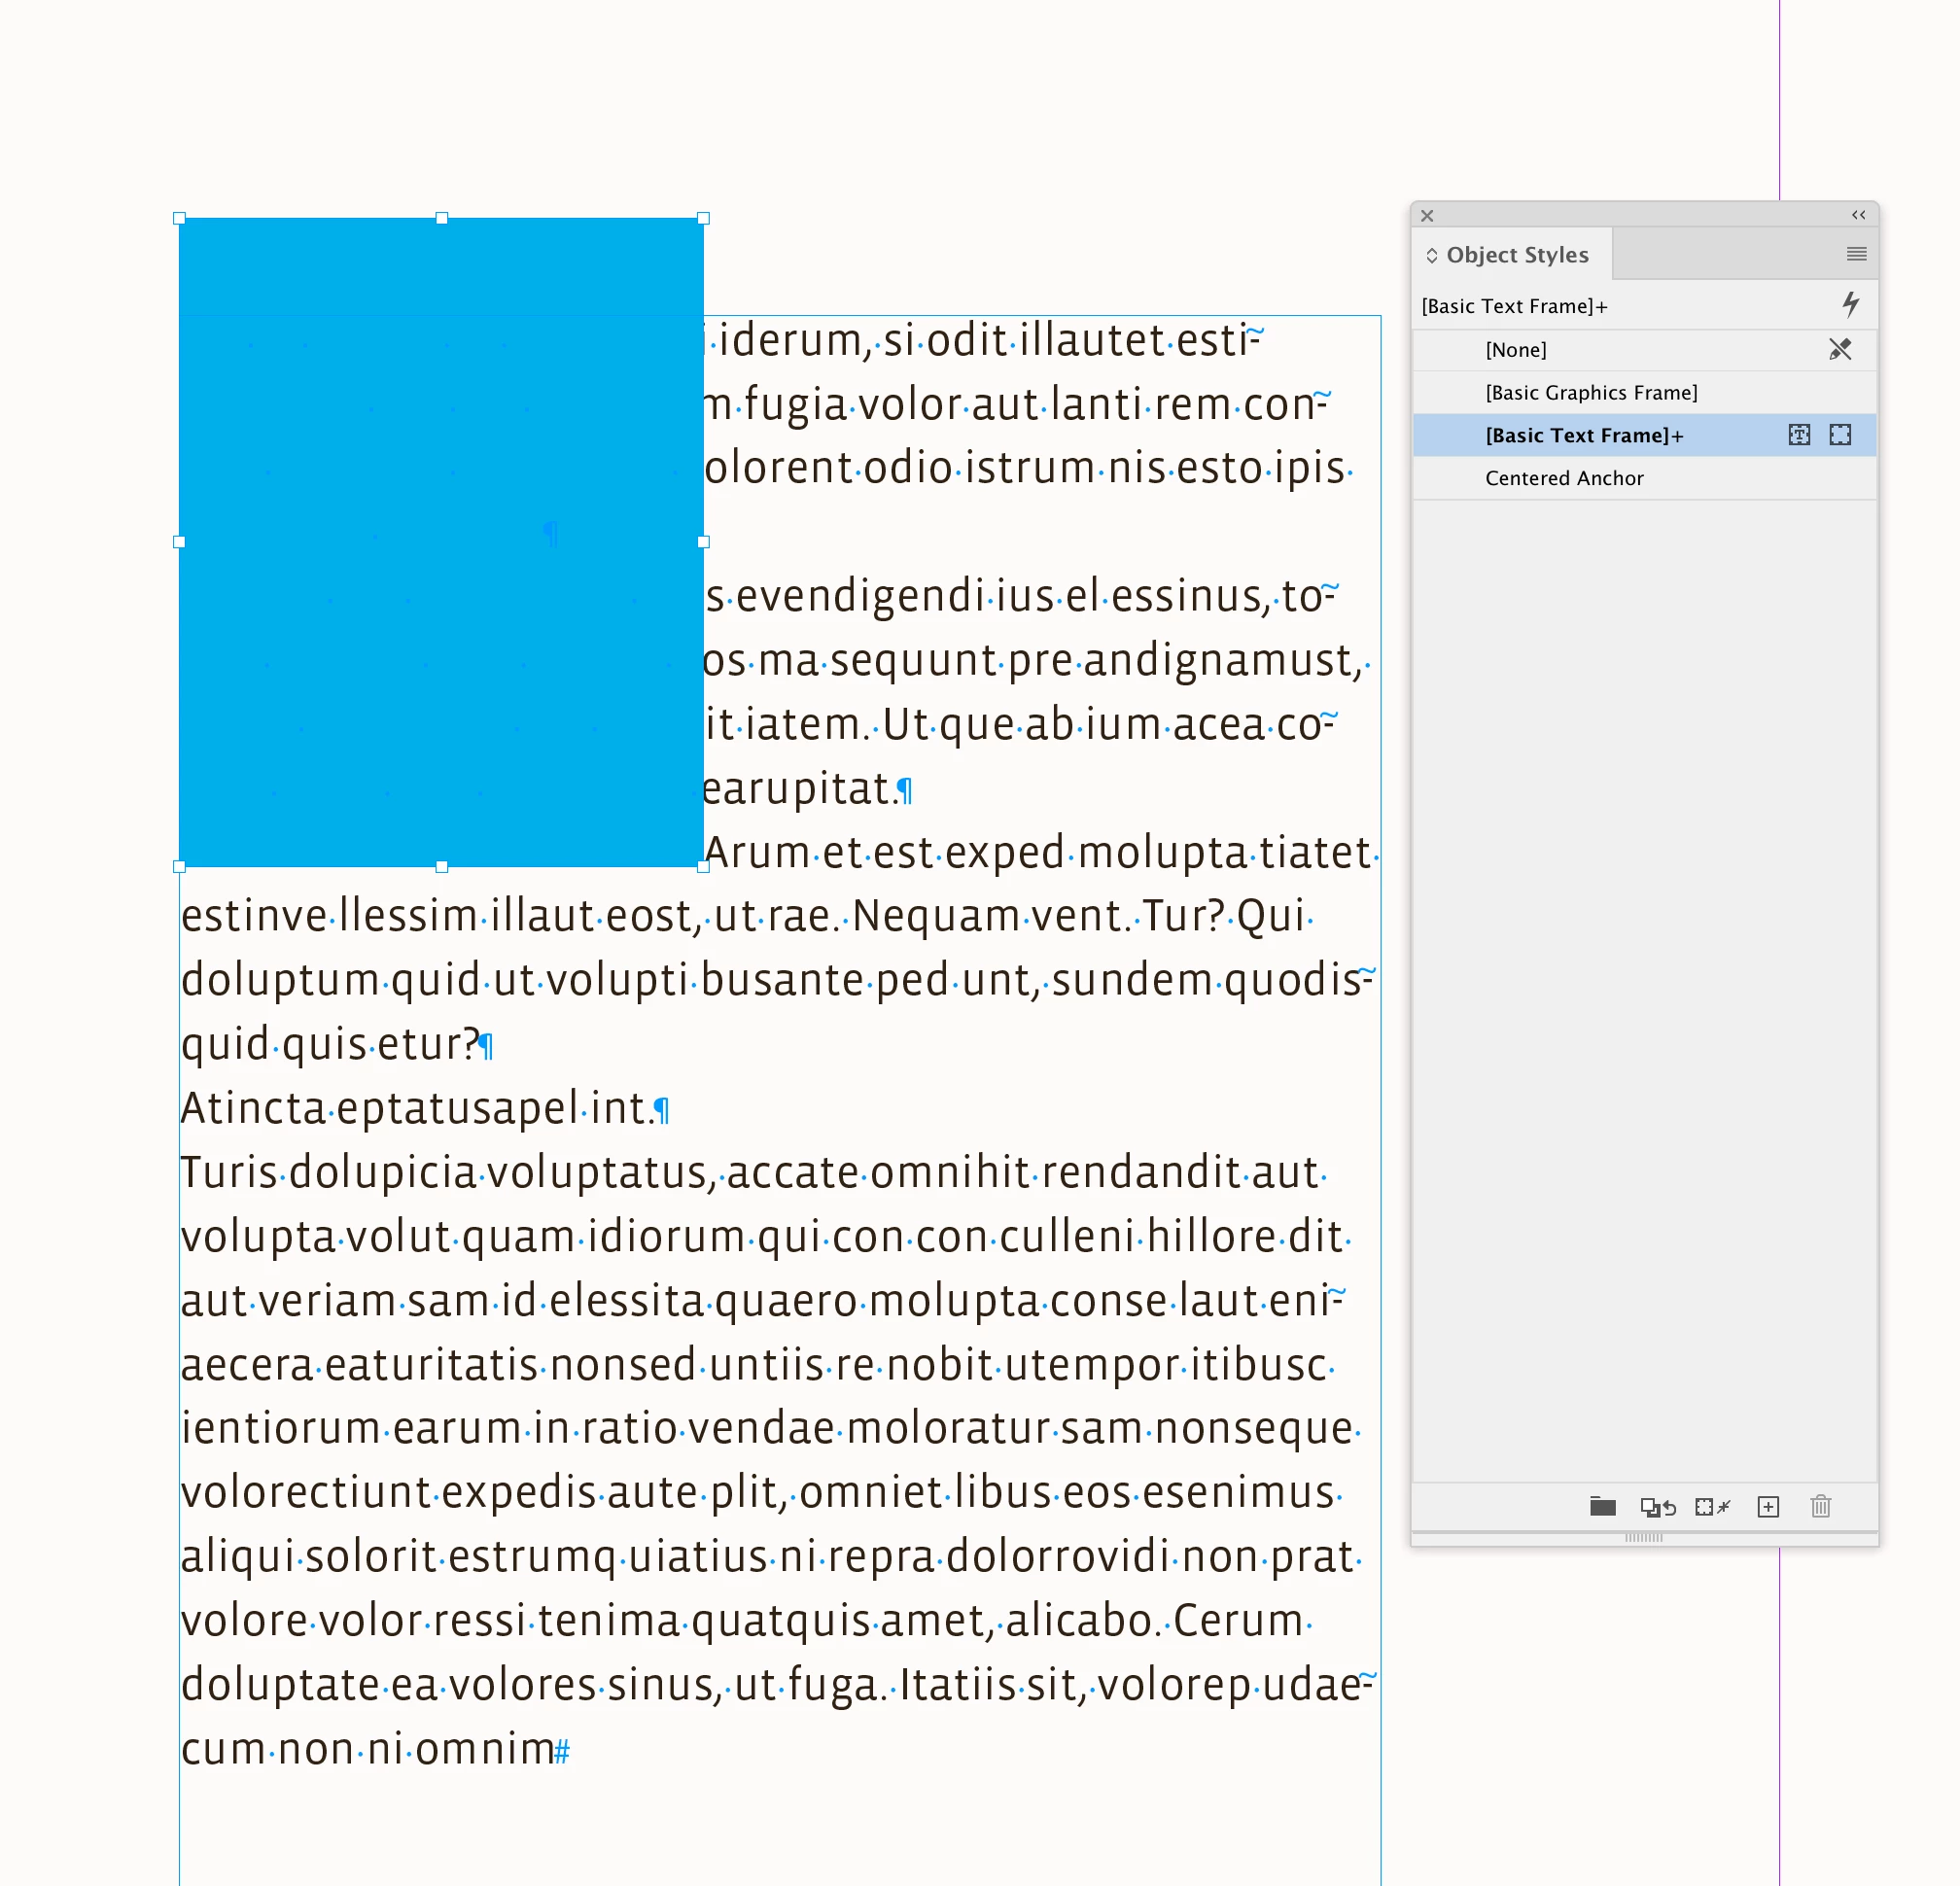Click the Quick Apply lightning bolt icon
This screenshot has width=1960, height=1886.
tap(1850, 304)
